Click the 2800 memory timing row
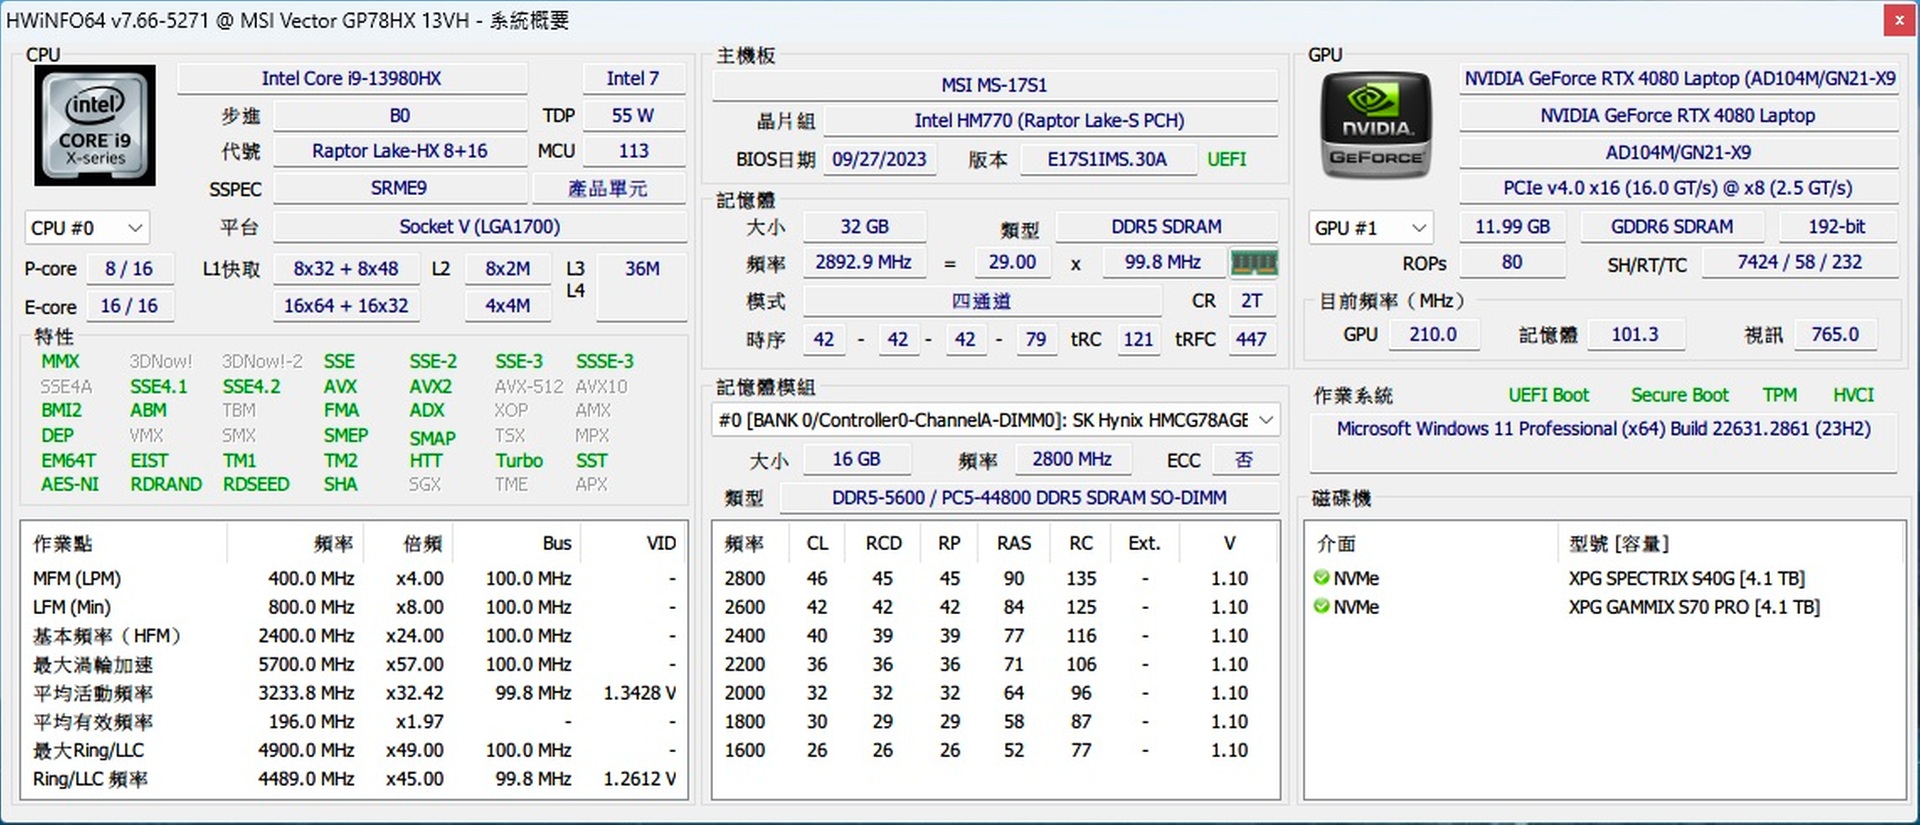1920x825 pixels. click(995, 579)
